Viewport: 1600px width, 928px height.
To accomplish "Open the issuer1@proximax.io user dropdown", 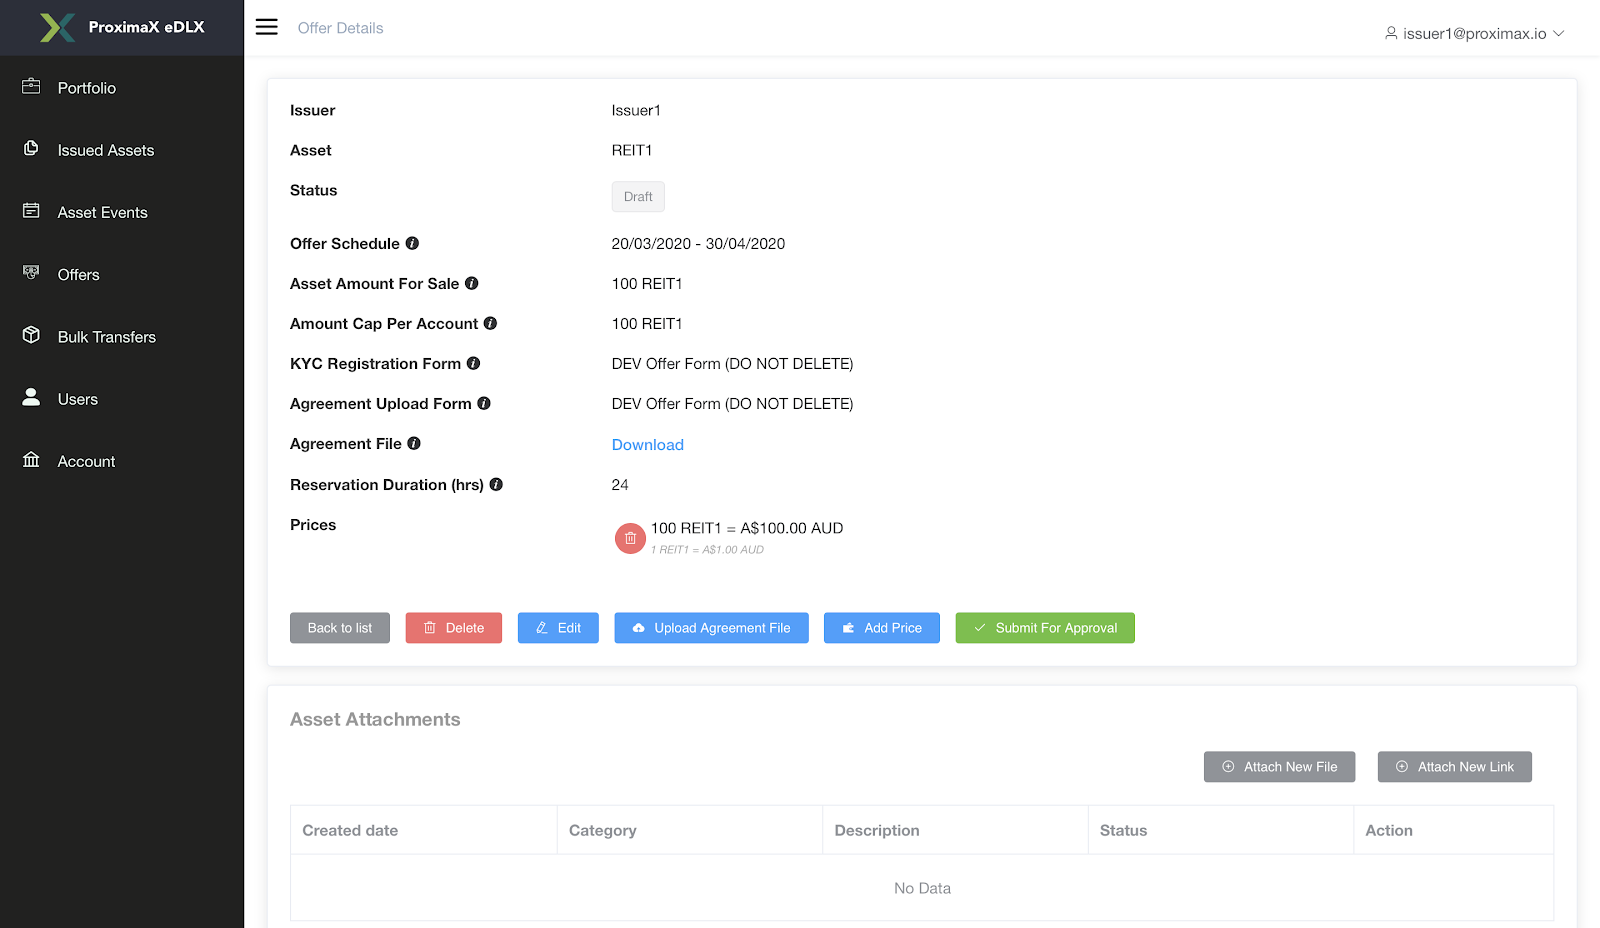I will [1474, 34].
